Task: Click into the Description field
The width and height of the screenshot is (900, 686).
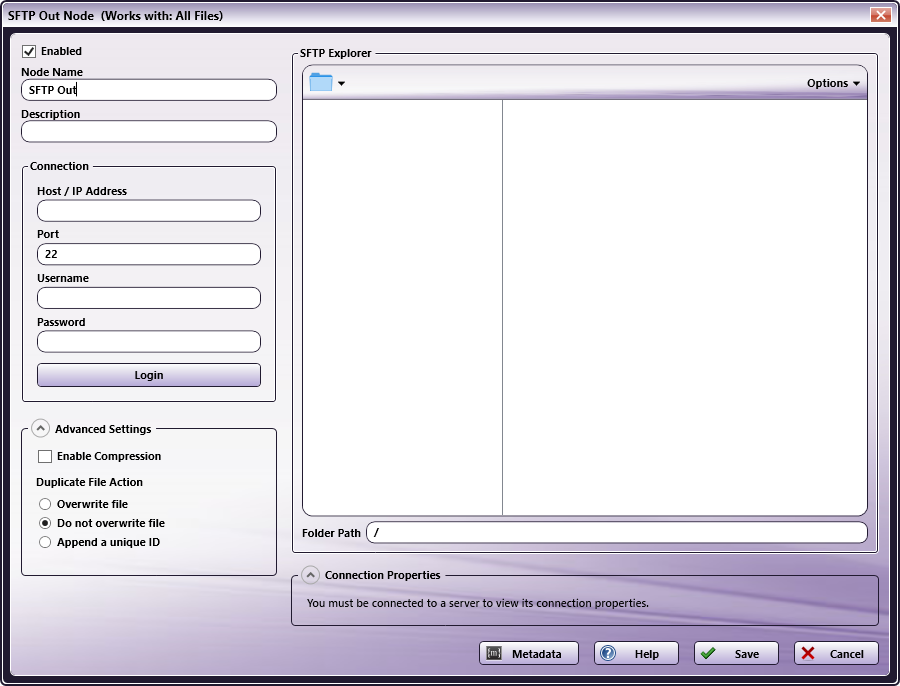Action: click(x=149, y=131)
